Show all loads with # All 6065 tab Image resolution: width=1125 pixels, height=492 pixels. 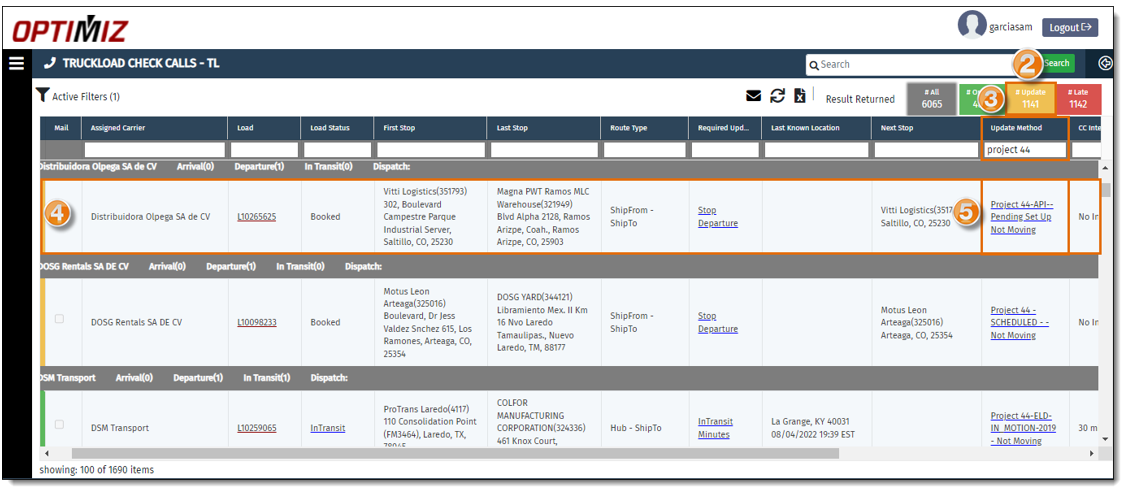click(x=931, y=99)
